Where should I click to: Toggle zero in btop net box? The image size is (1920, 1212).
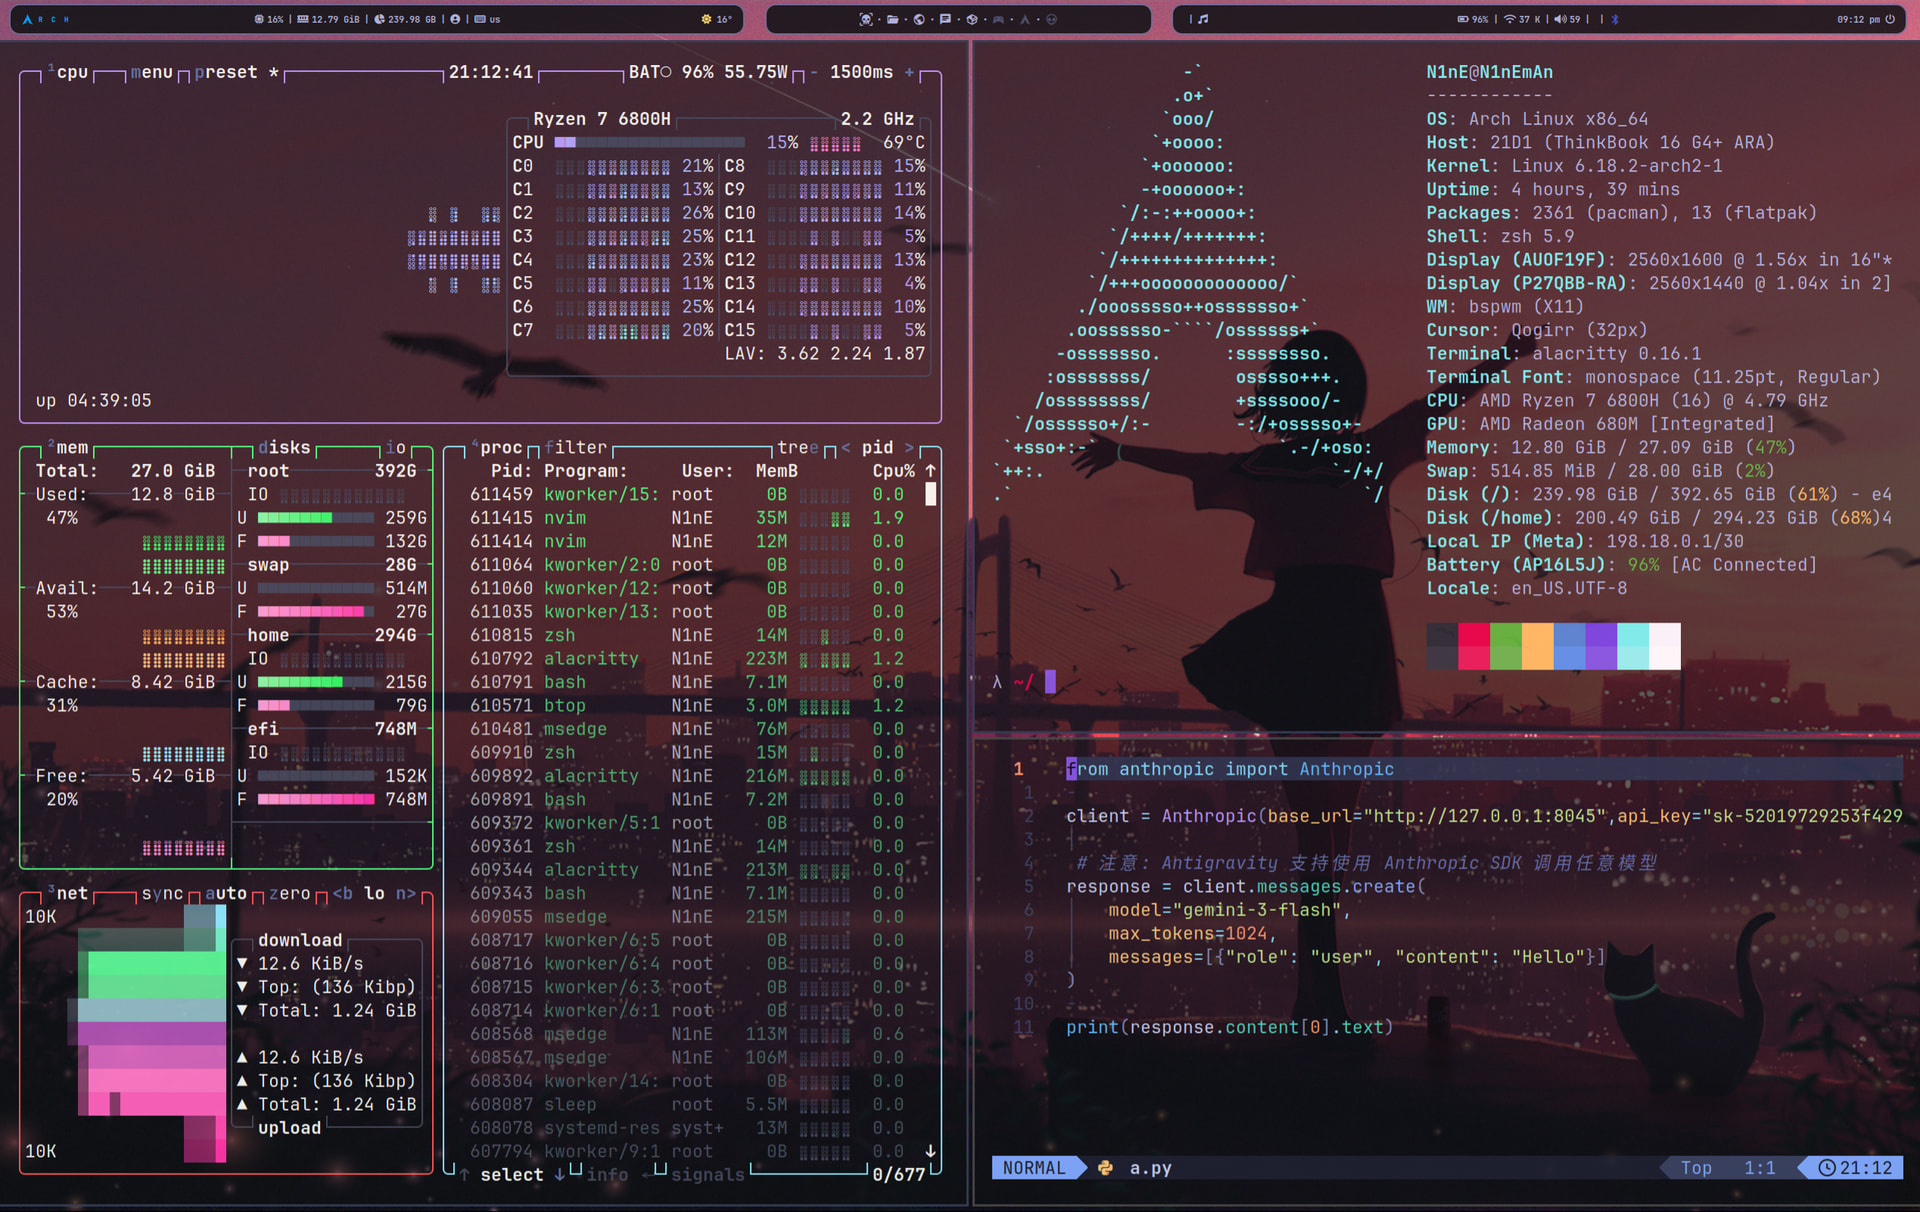click(290, 893)
